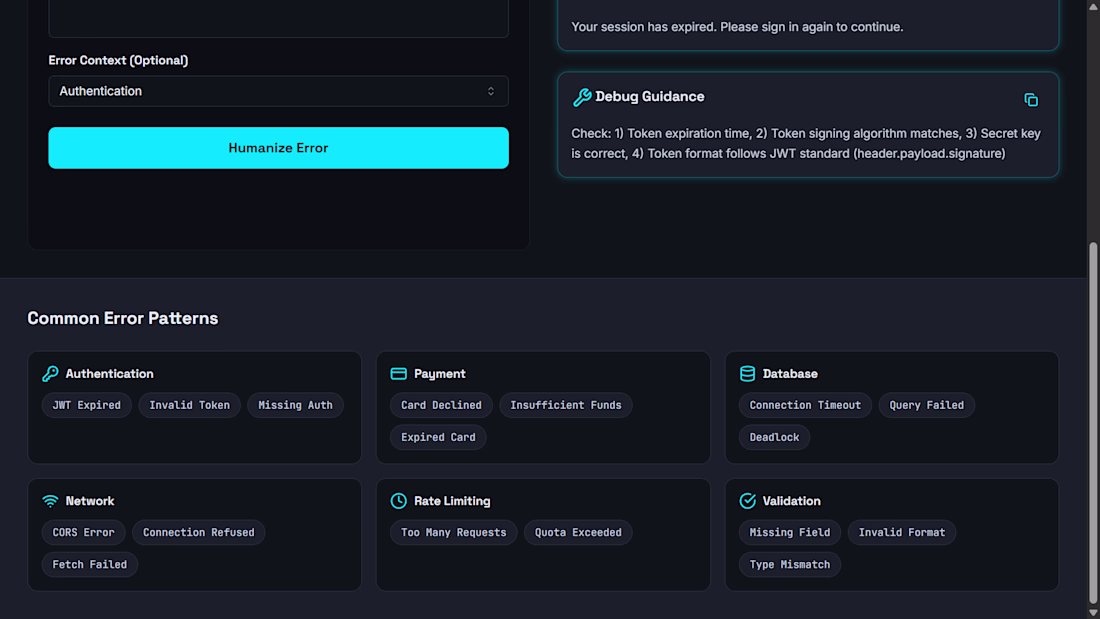
Task: Select the JWT Expired pattern chip
Action: click(86, 405)
